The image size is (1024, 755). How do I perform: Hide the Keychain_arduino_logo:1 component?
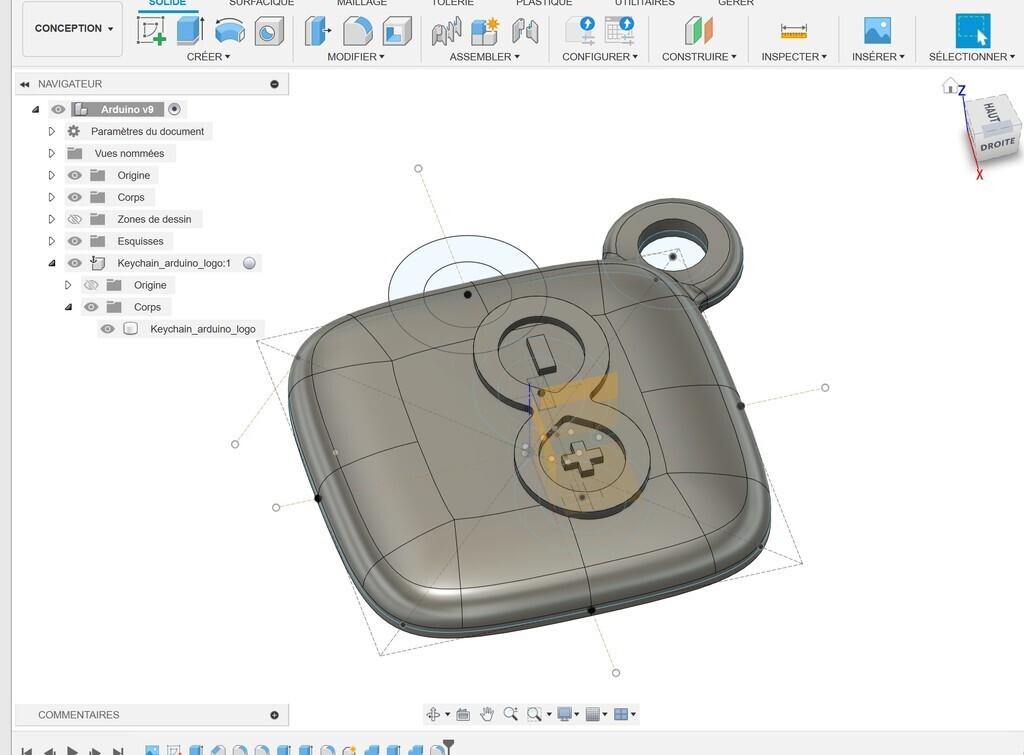[75, 263]
